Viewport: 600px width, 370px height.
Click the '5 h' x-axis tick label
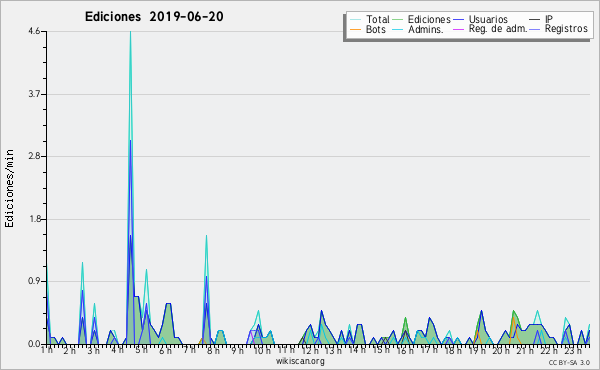[142, 350]
